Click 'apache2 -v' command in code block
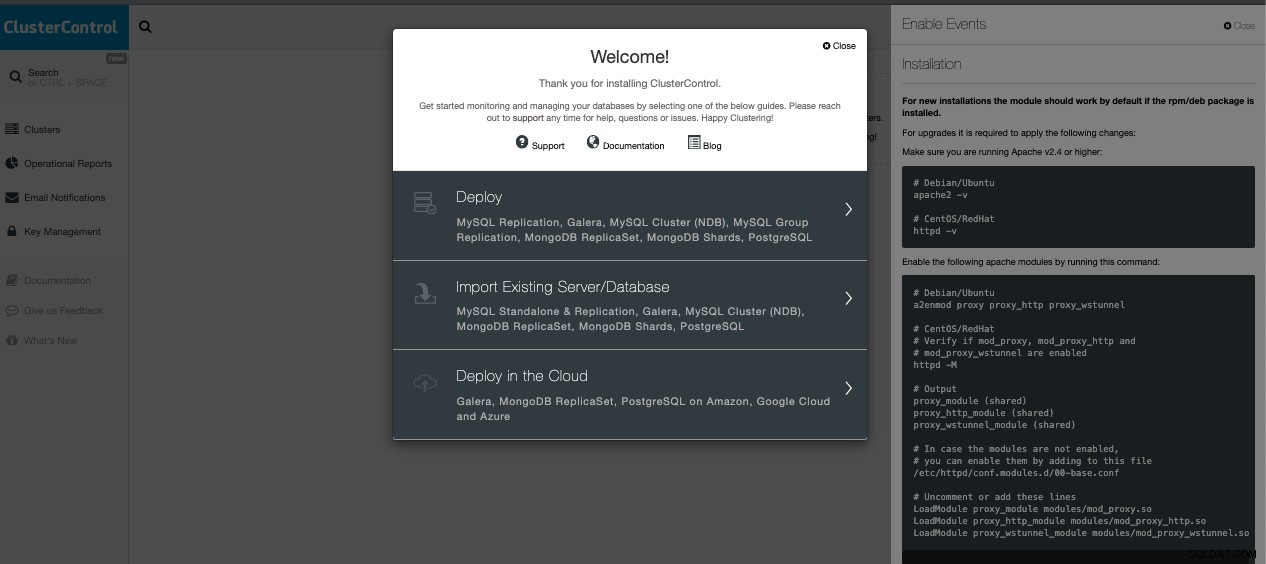This screenshot has height=564, width=1266. [x=940, y=195]
